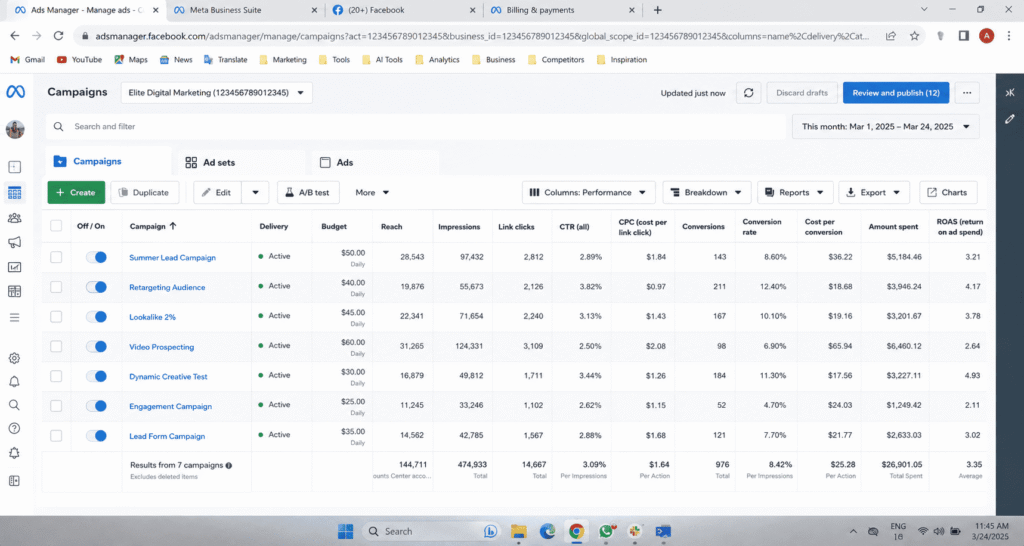This screenshot has height=546, width=1024.
Task: Sort by the Campaign column header
Action: pos(153,226)
